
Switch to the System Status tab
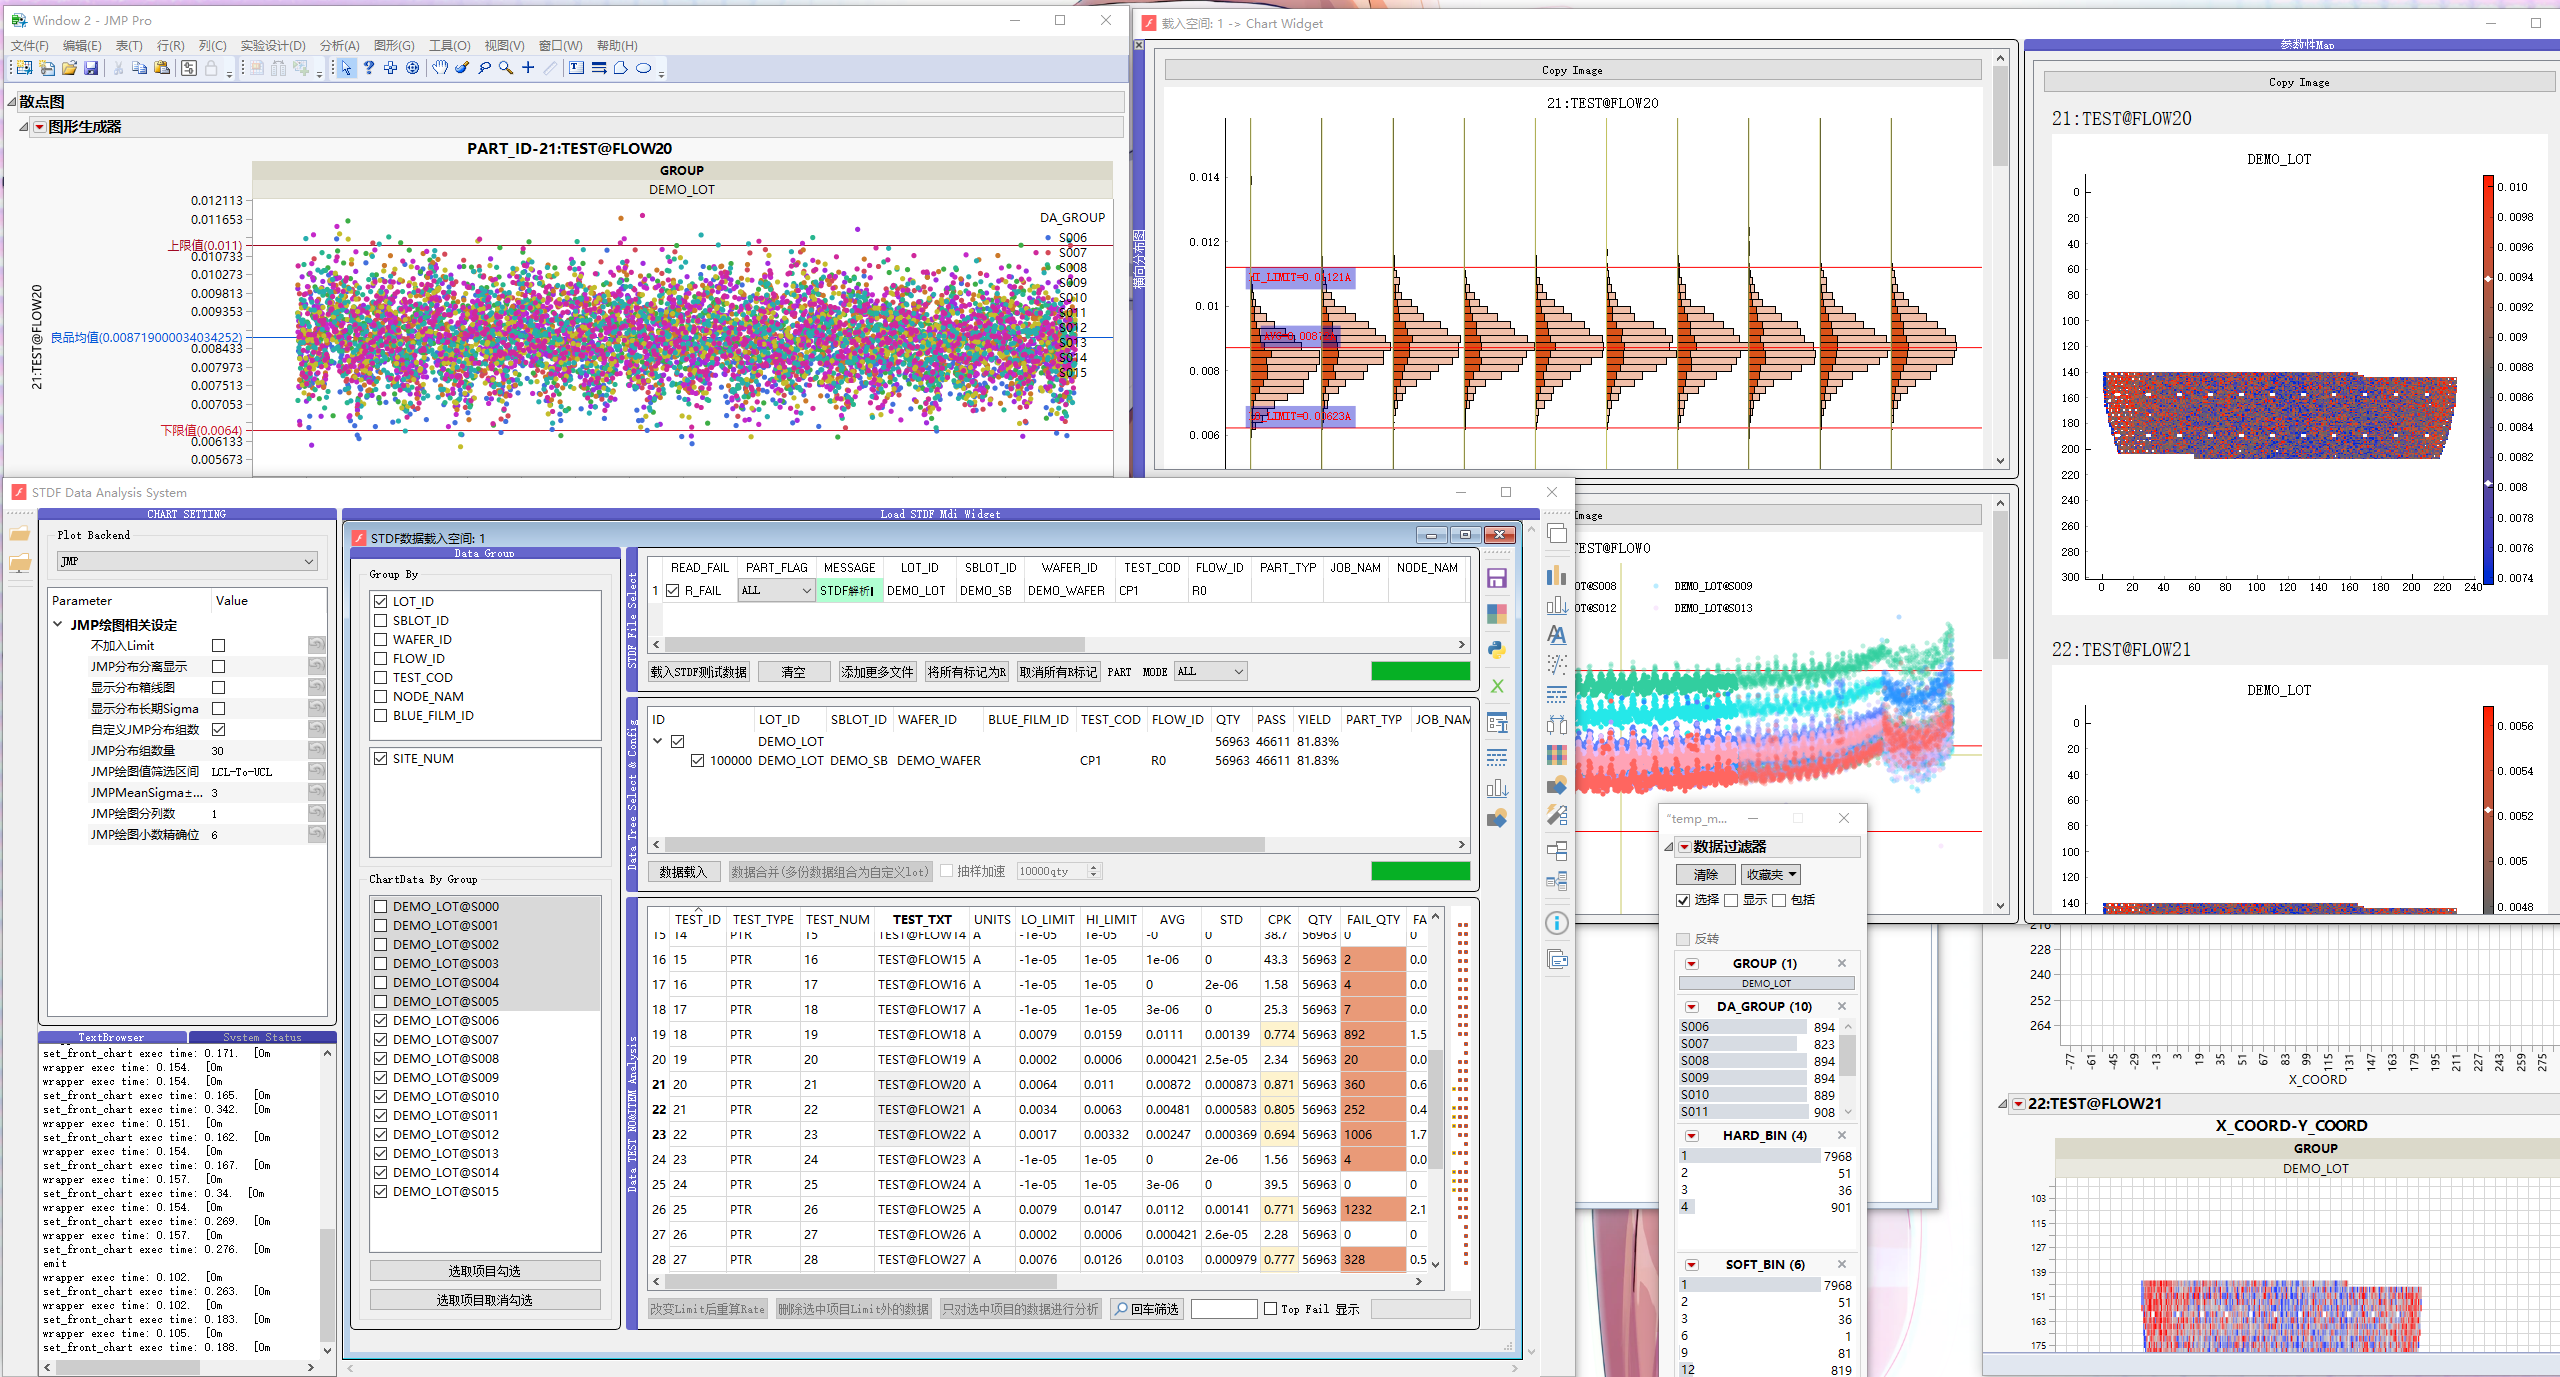[262, 1037]
